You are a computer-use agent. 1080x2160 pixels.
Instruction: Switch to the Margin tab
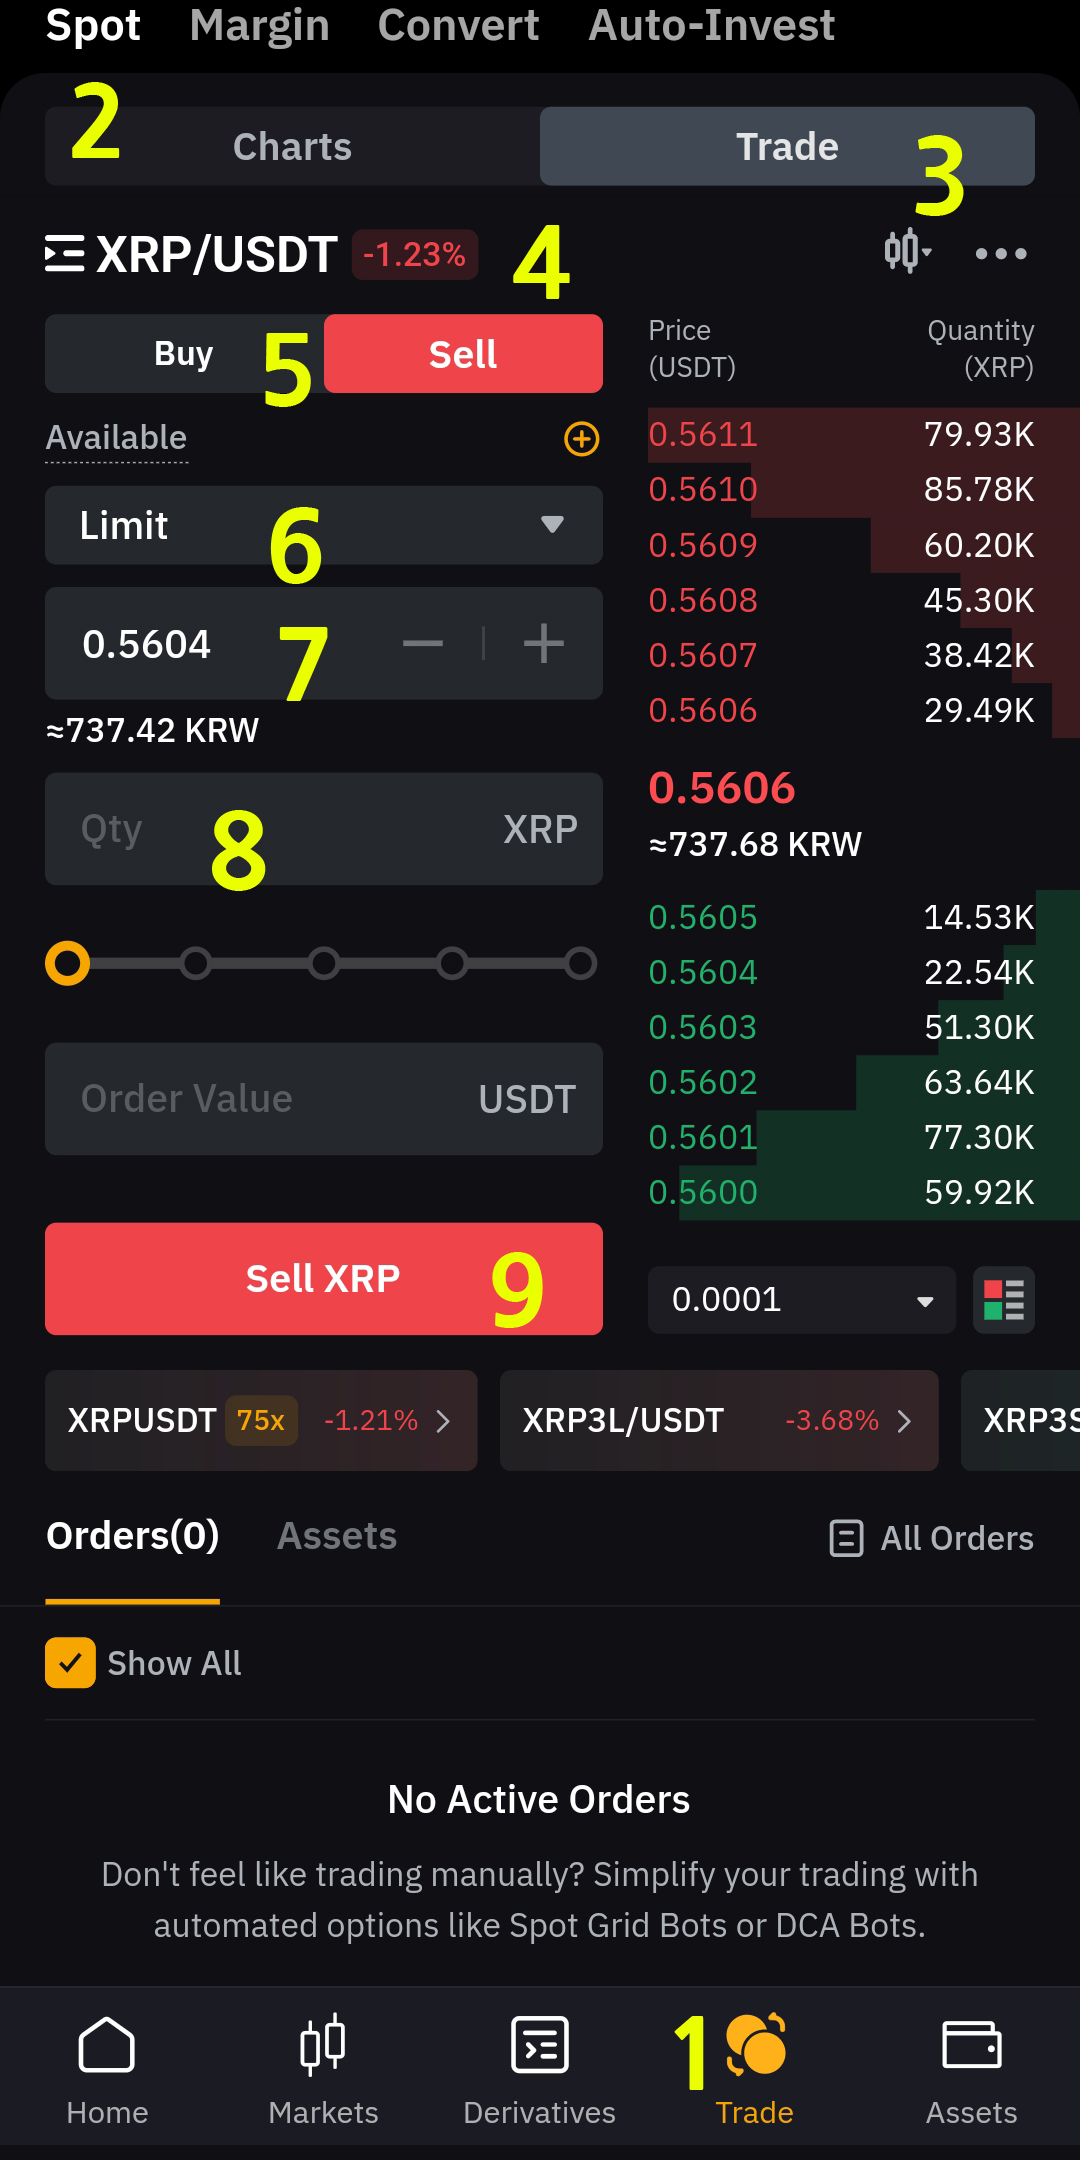(x=259, y=25)
